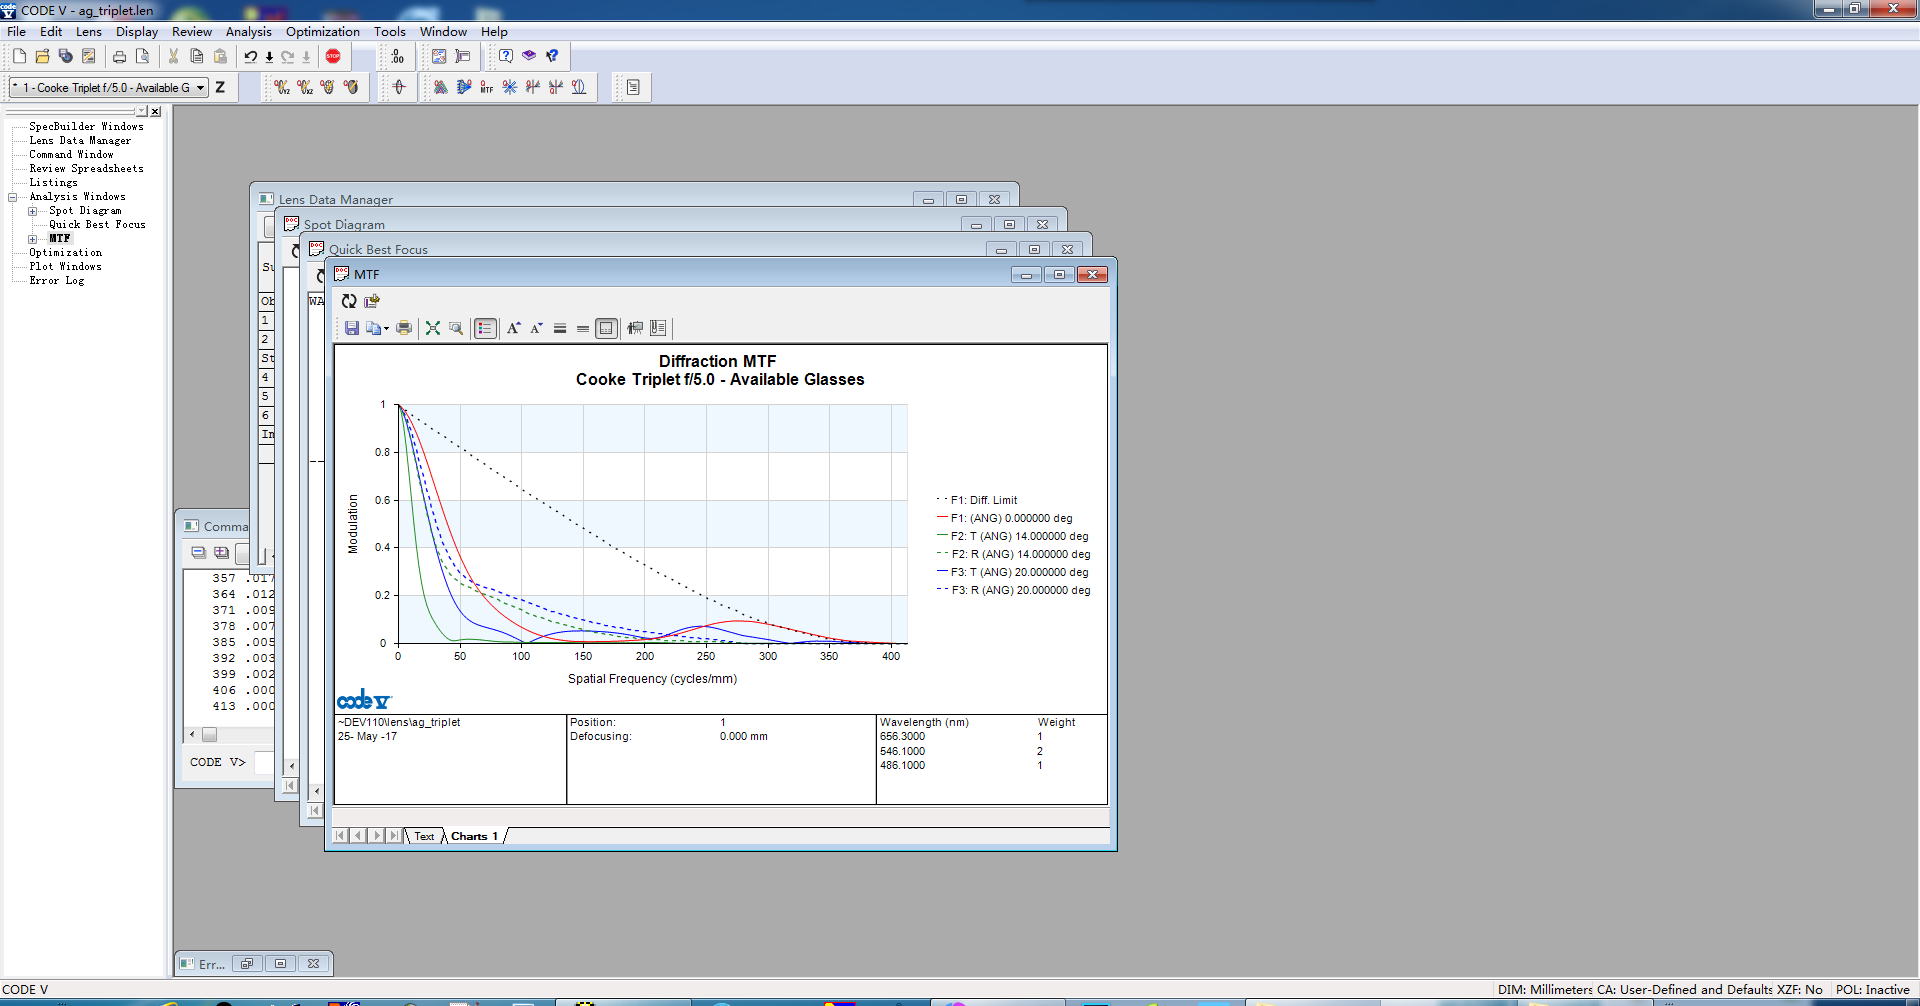Click thinner lines icon in MTF toolbar

583,328
